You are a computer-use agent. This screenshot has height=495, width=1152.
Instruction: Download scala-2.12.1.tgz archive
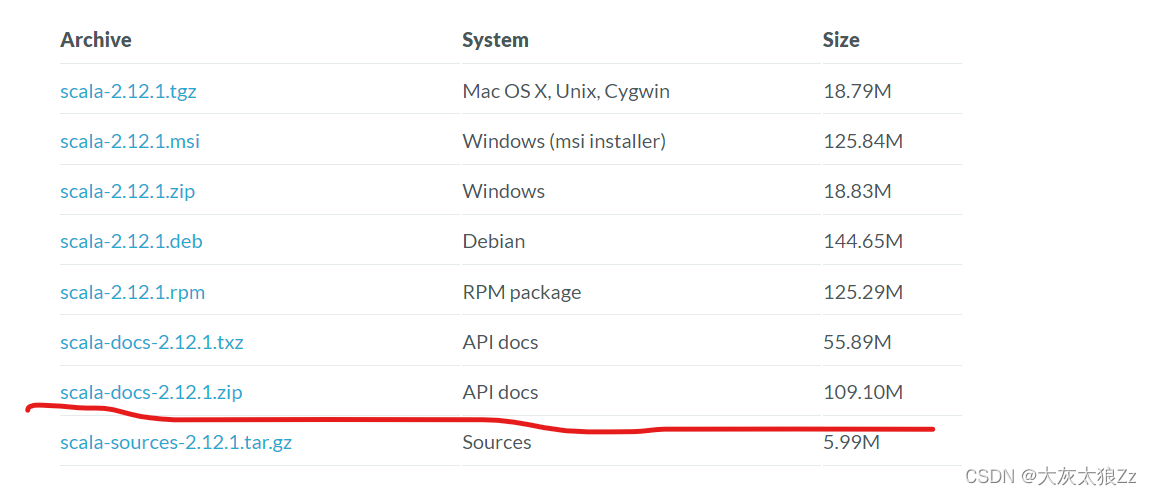(x=128, y=92)
